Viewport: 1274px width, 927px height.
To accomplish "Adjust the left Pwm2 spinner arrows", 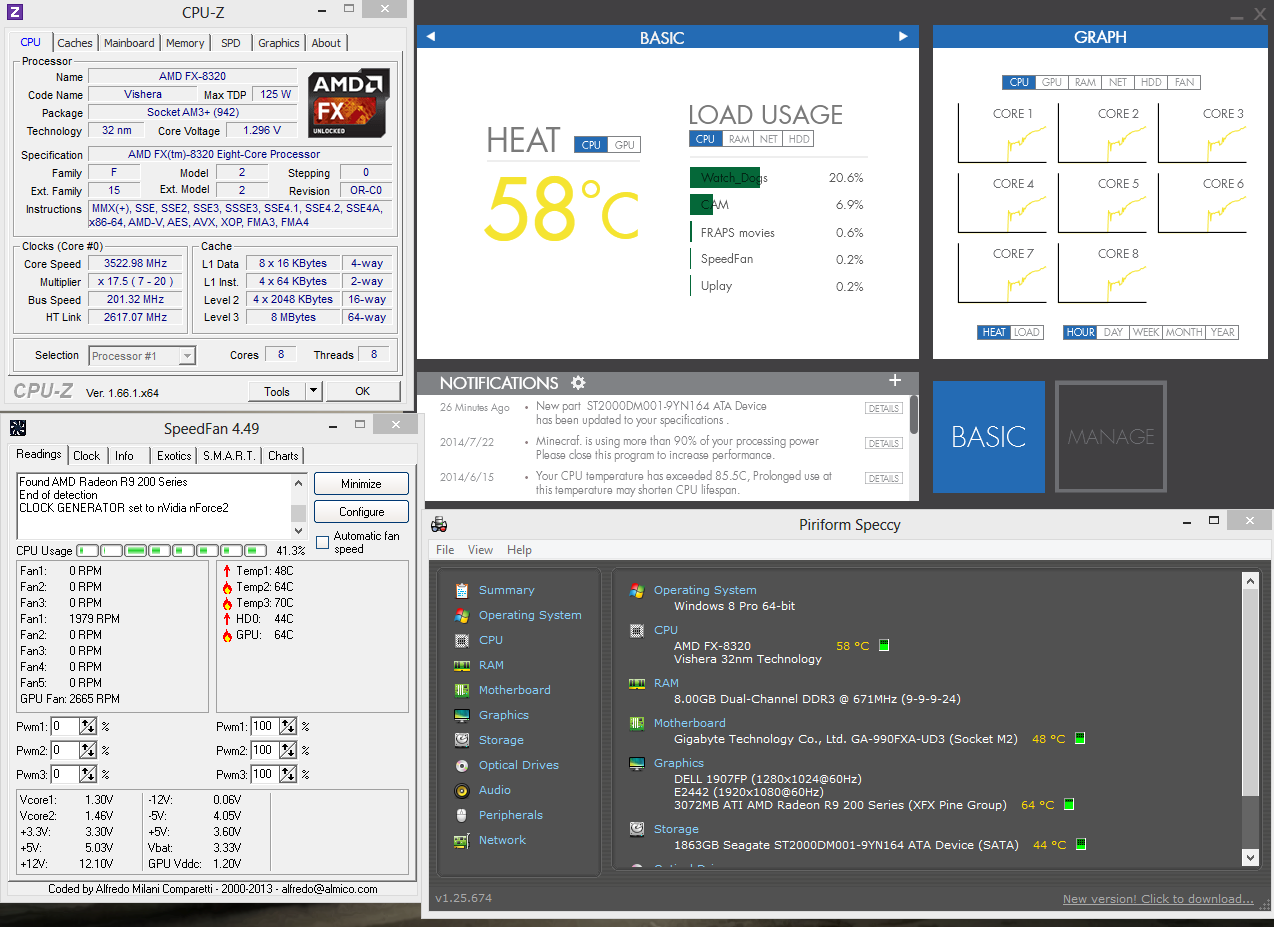I will pyautogui.click(x=88, y=750).
